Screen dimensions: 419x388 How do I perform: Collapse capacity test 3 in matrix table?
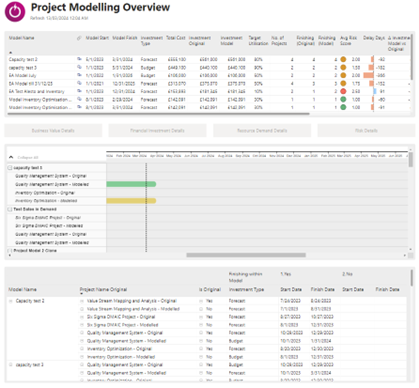(10, 365)
